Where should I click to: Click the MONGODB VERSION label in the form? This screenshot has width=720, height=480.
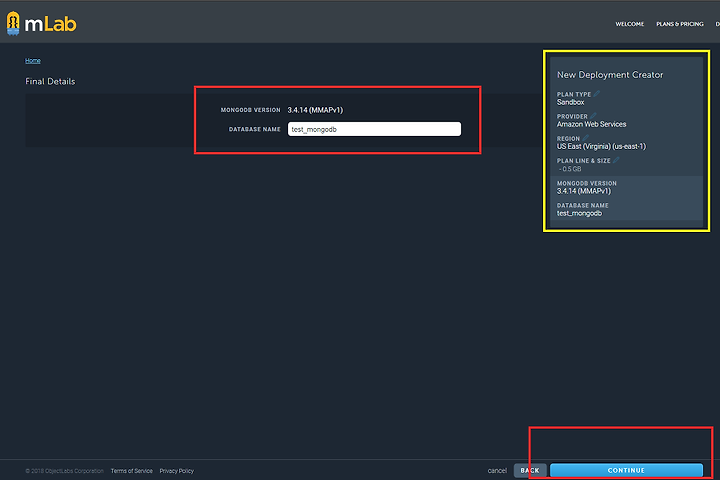(250, 110)
